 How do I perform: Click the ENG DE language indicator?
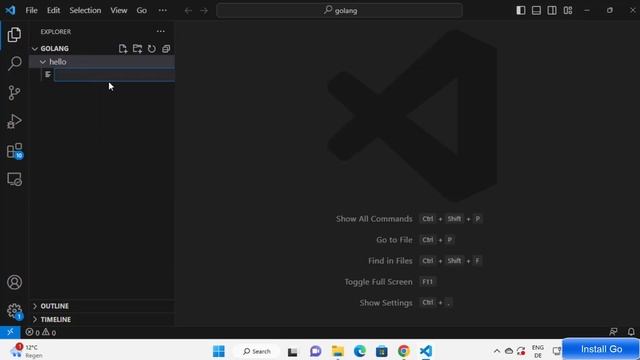pyautogui.click(x=538, y=351)
